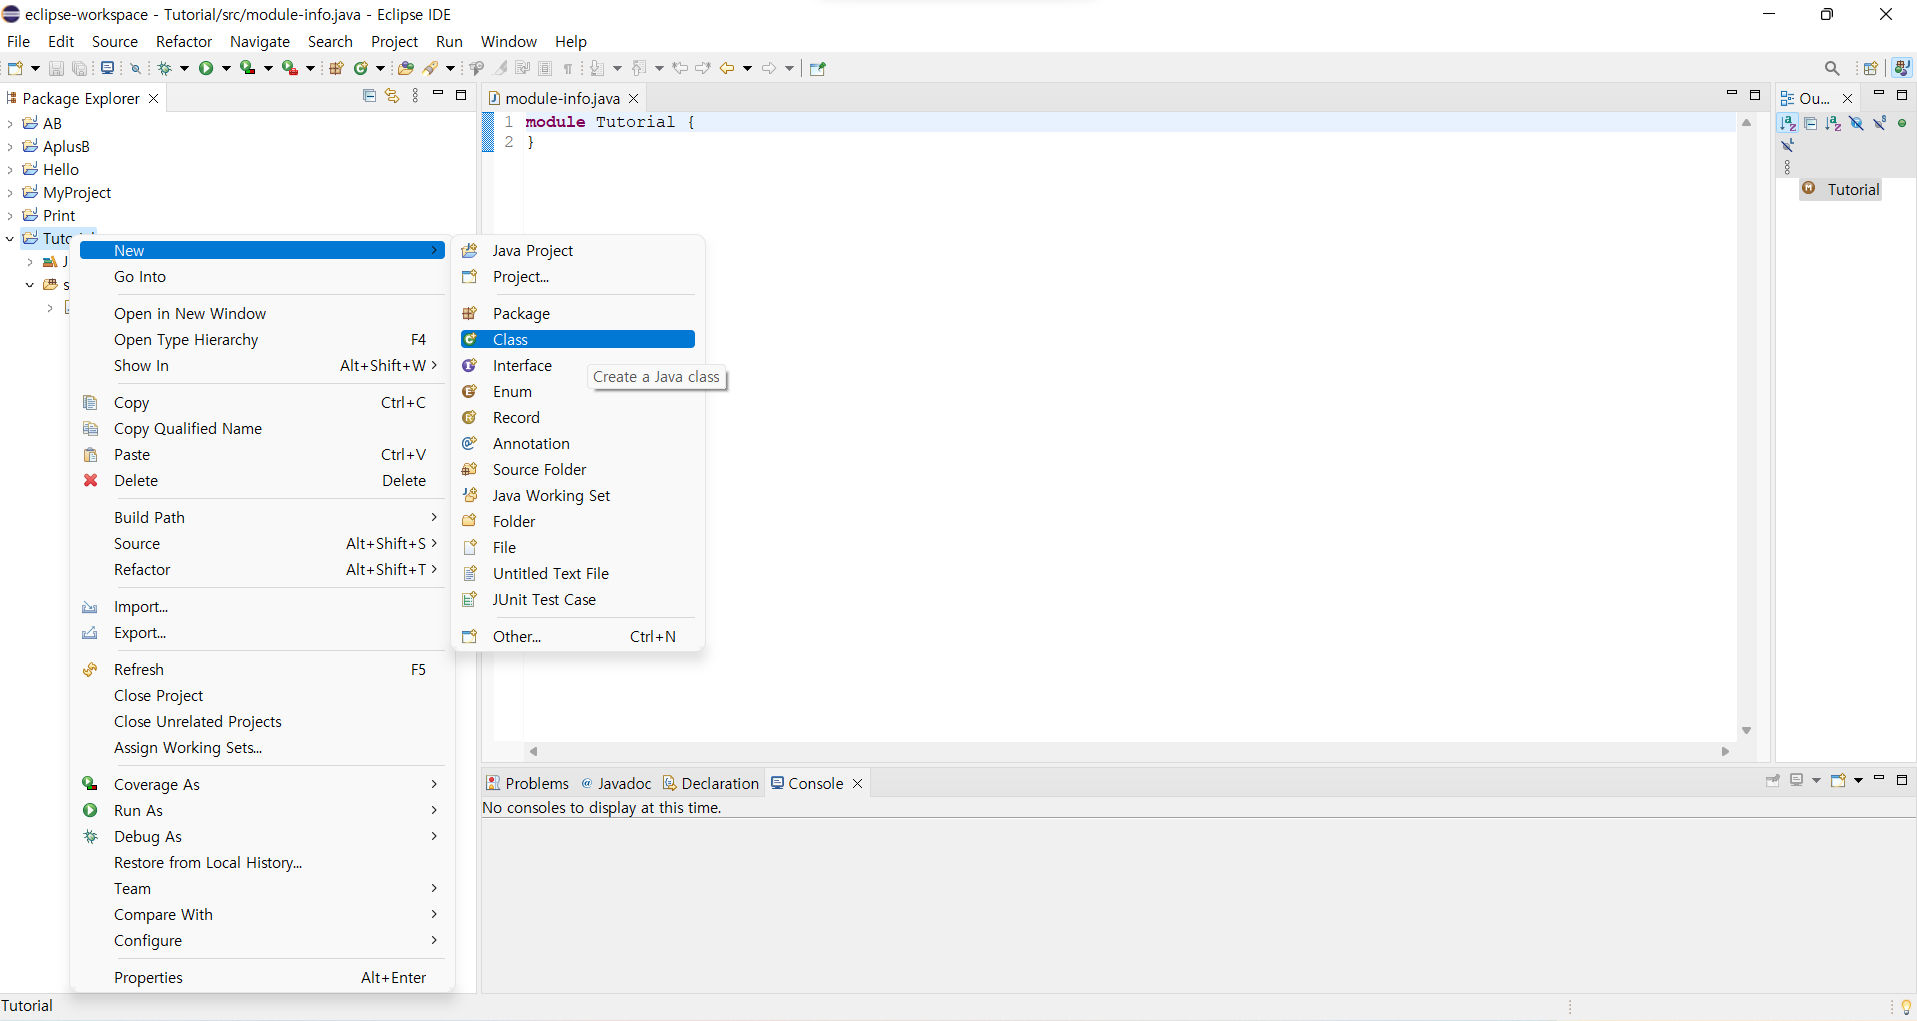1917x1021 pixels.
Task: Click the magnifier Search icon at top right
Action: tap(1832, 68)
